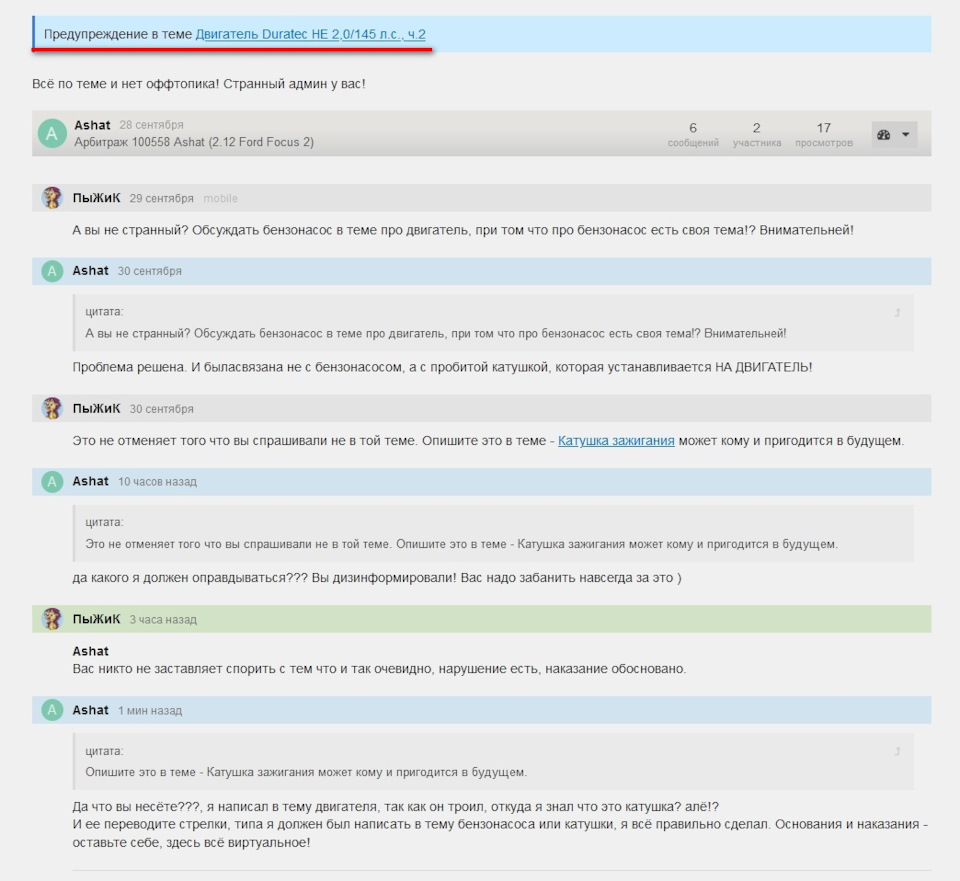Viewport: 960px width, 881px height.
Task: Click the quote block in 1 мин назад post
Action: click(x=493, y=762)
